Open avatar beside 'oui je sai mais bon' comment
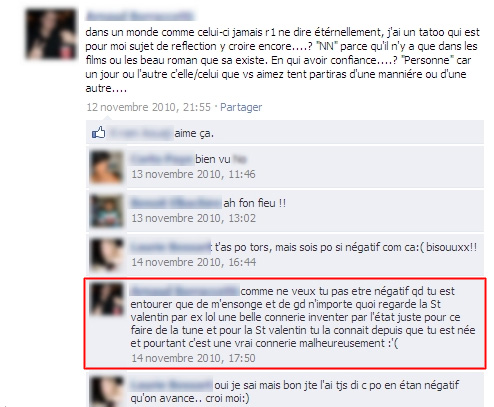 (x=107, y=392)
